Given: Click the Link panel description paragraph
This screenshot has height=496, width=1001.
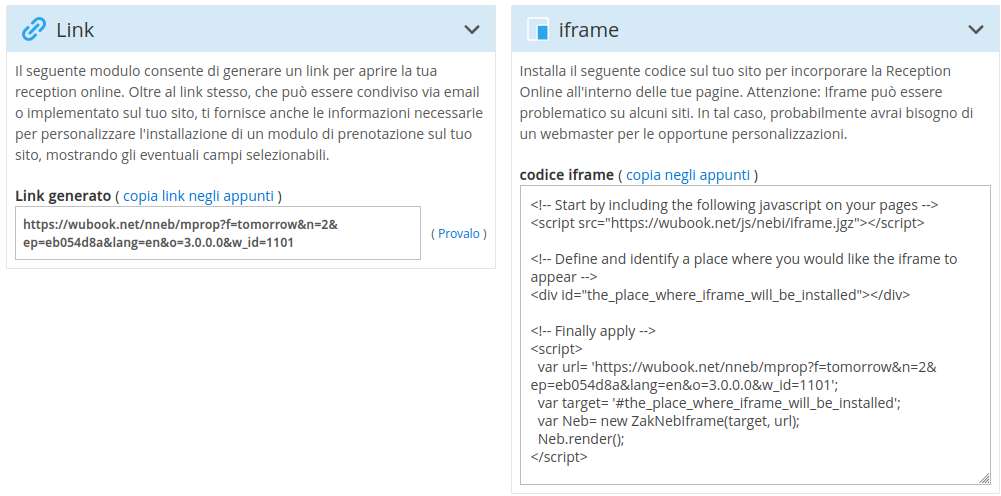Looking at the screenshot, I should coord(249,113).
